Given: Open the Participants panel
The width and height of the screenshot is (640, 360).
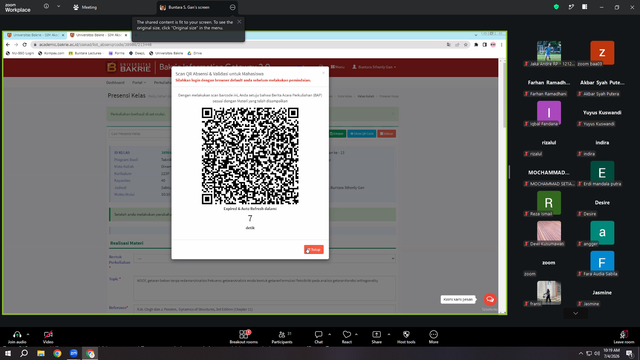Looking at the screenshot, I should point(282,337).
